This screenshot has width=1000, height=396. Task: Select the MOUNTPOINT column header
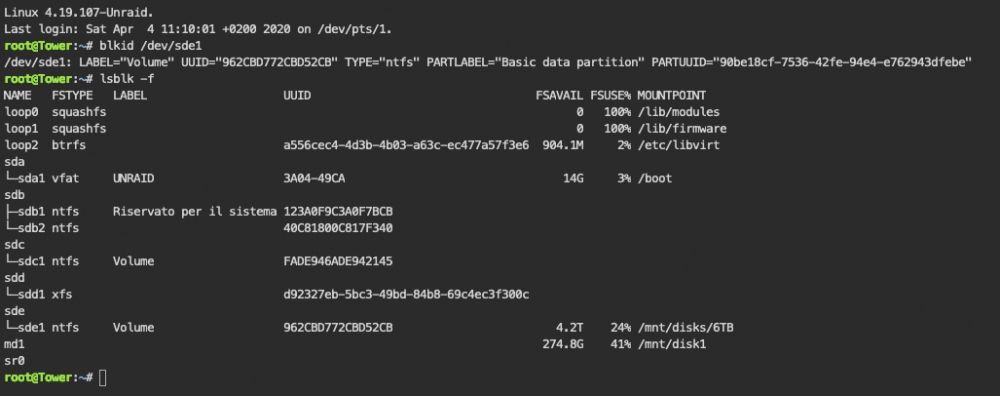click(x=672, y=96)
